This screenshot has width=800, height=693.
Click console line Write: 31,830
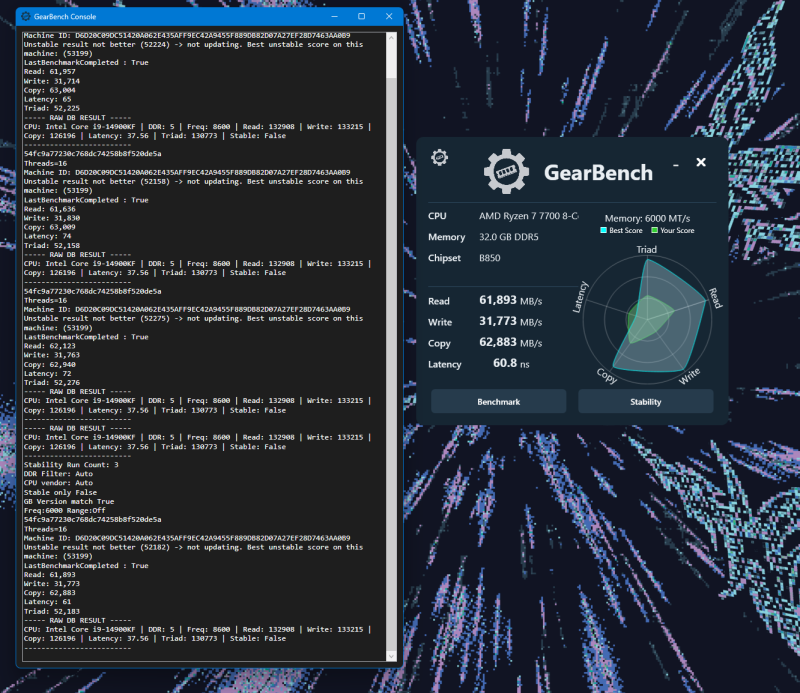[x=52, y=218]
